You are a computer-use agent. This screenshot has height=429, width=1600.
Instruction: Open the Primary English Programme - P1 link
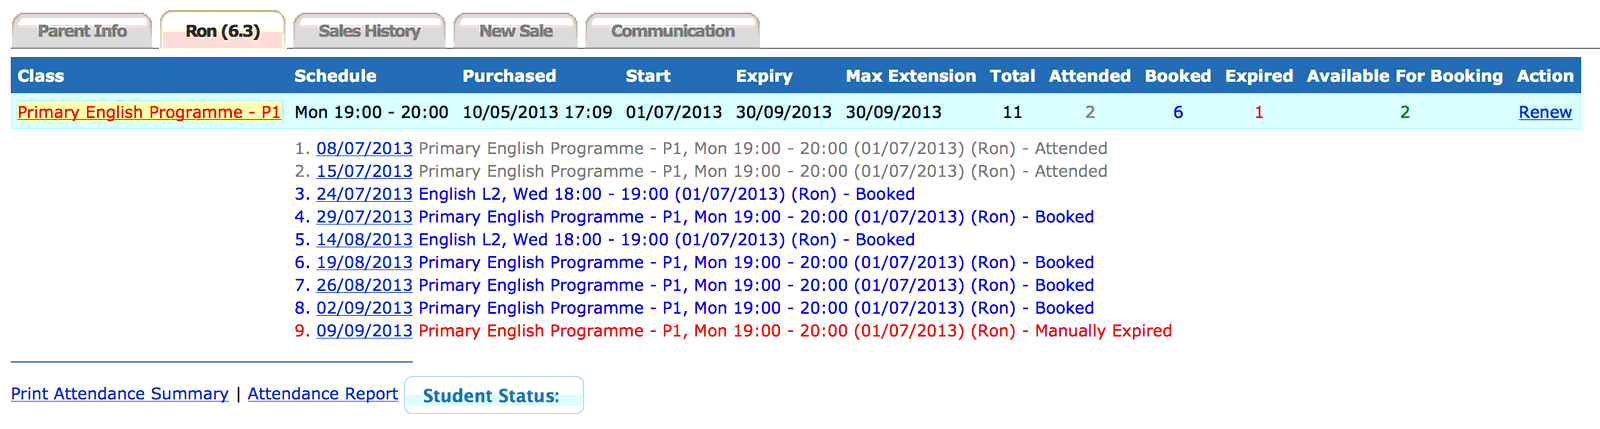pyautogui.click(x=149, y=112)
